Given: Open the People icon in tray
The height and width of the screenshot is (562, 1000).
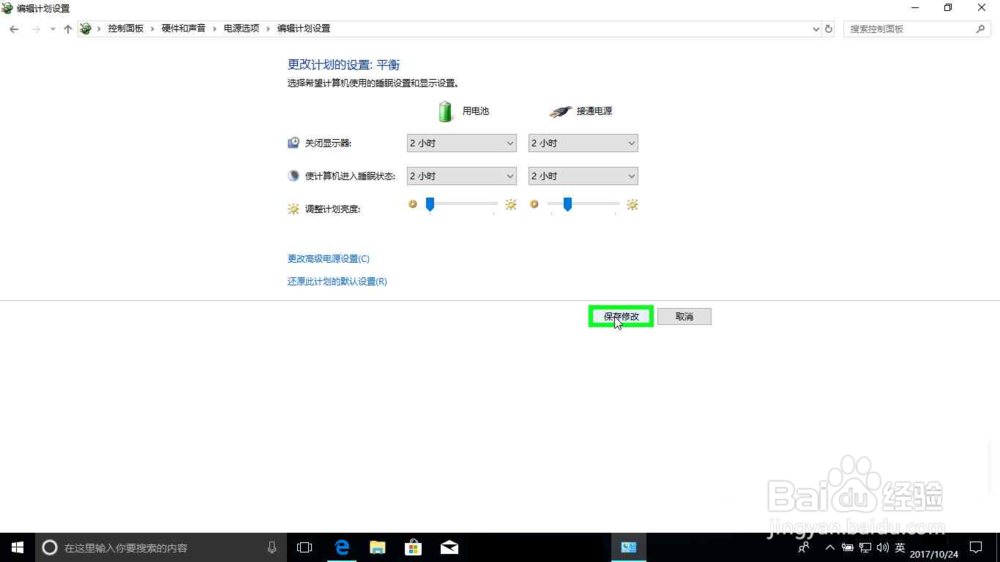Looking at the screenshot, I should pos(804,547).
